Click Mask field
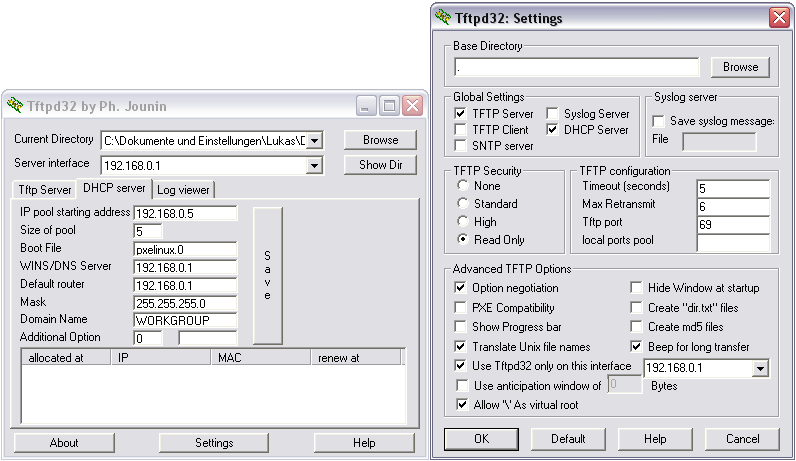 click(x=185, y=303)
